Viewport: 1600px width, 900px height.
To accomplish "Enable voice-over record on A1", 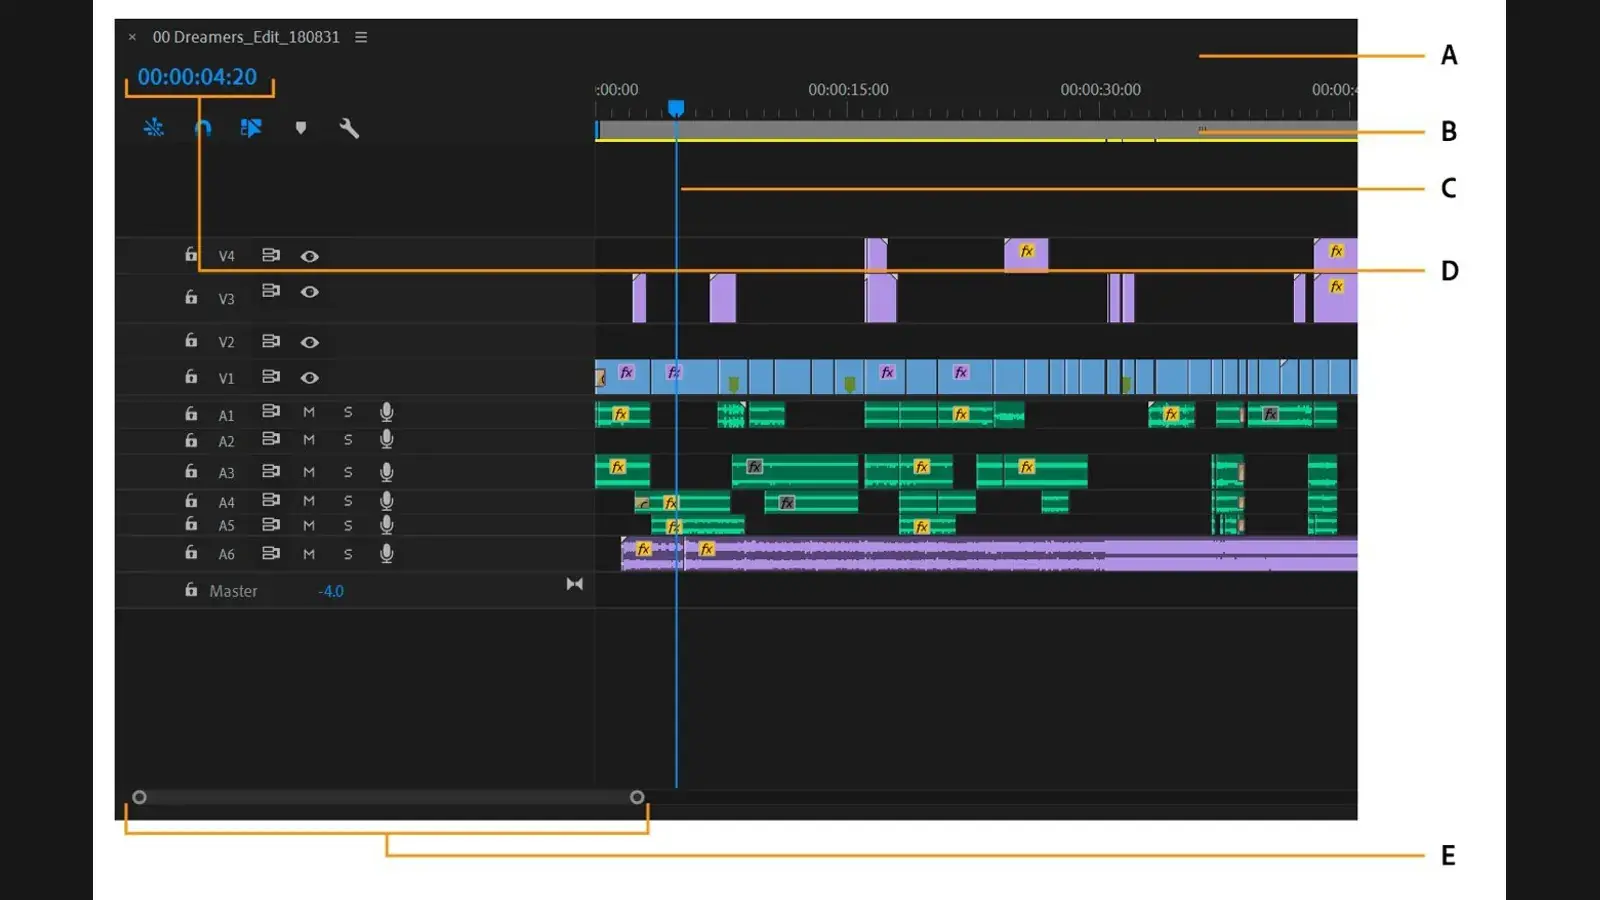I will [x=387, y=412].
